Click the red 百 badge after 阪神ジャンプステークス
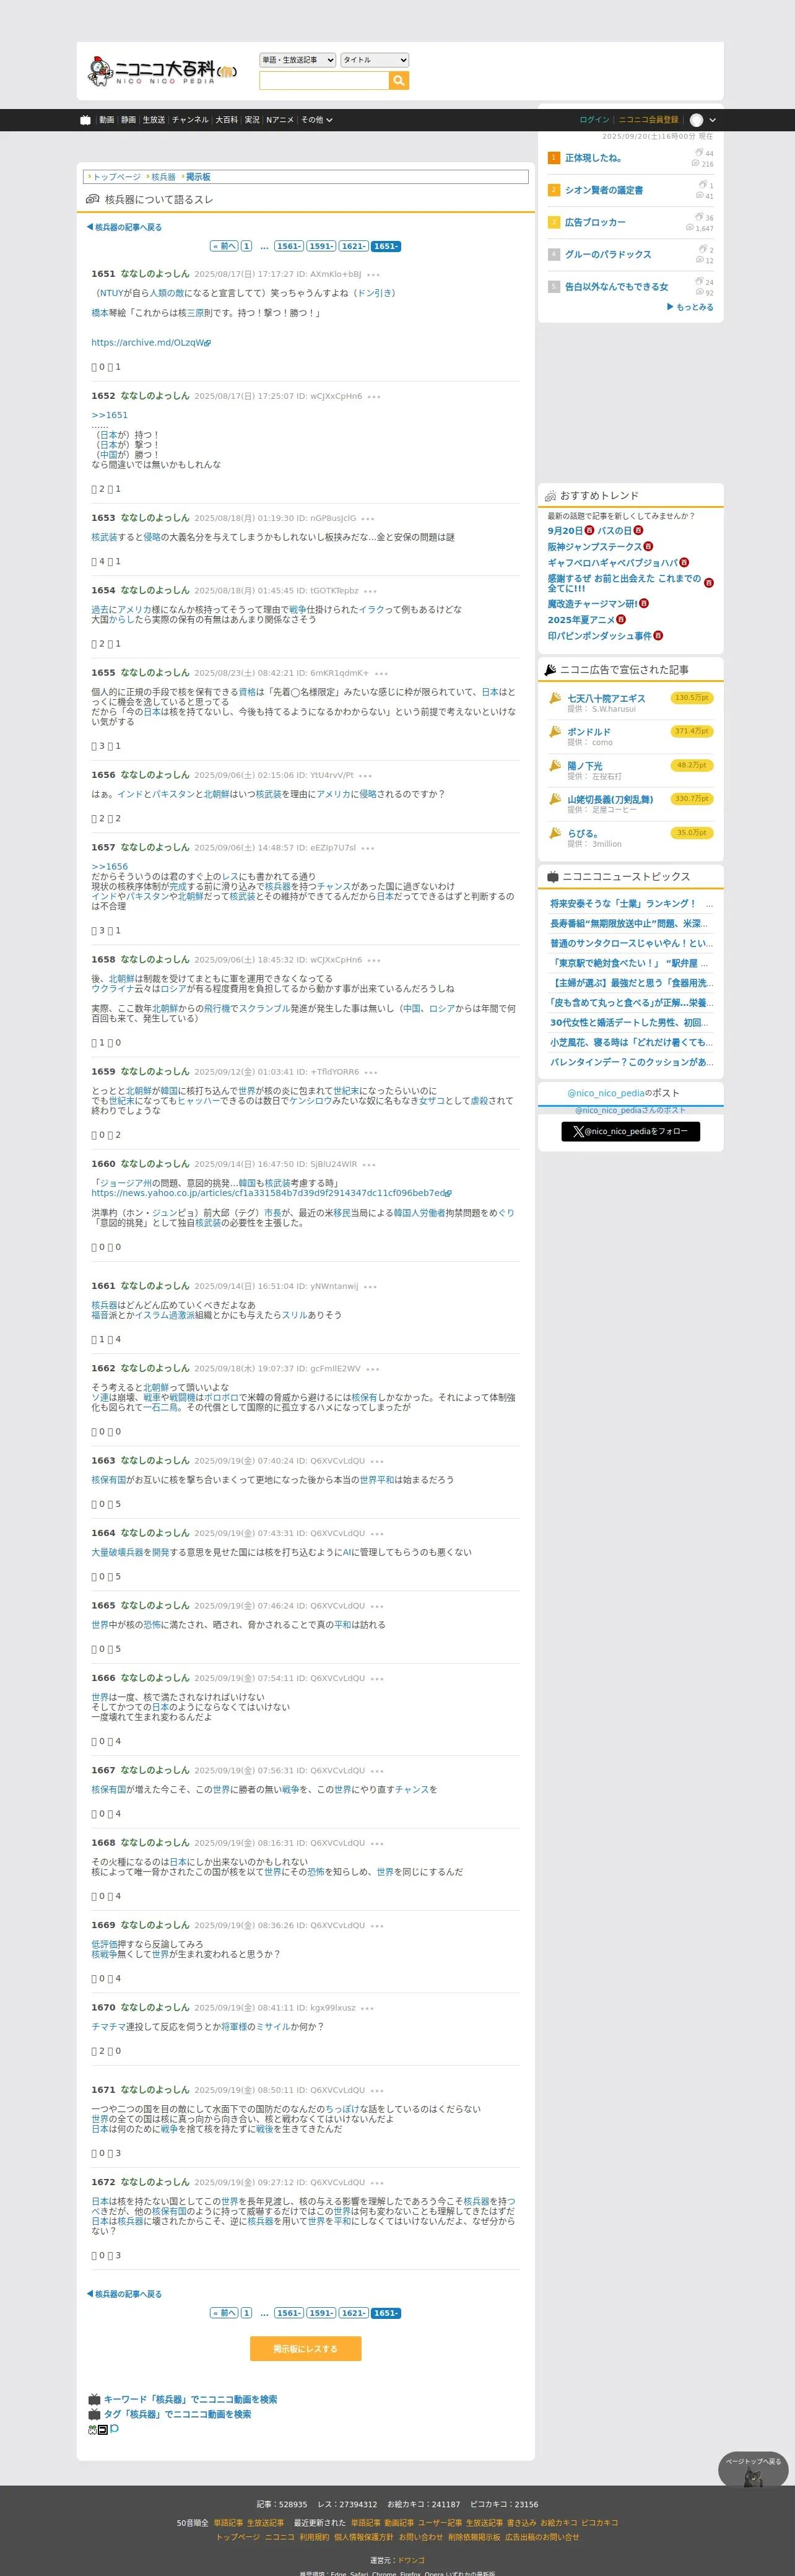Viewport: 795px width, 2576px height. pos(648,547)
